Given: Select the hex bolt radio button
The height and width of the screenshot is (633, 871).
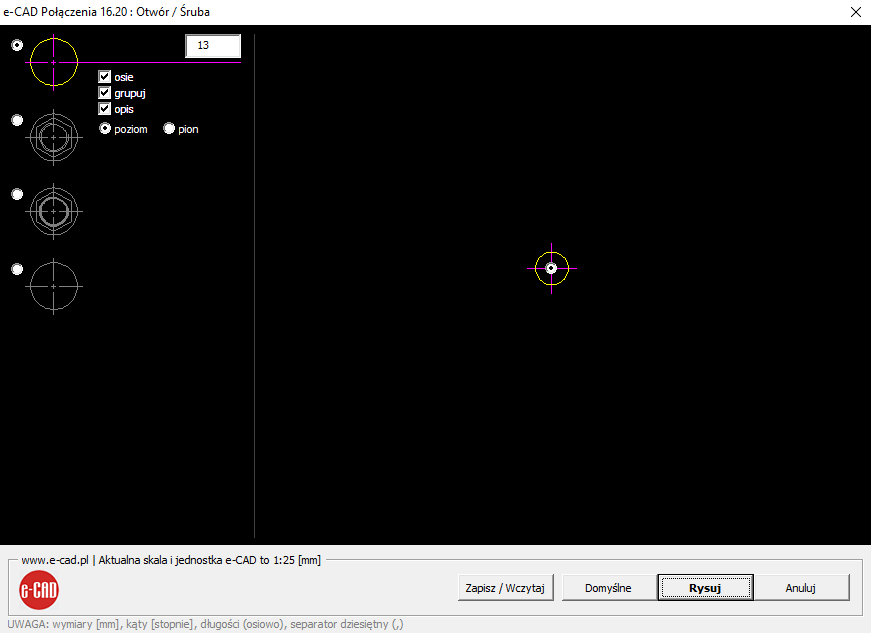Looking at the screenshot, I should tap(17, 120).
